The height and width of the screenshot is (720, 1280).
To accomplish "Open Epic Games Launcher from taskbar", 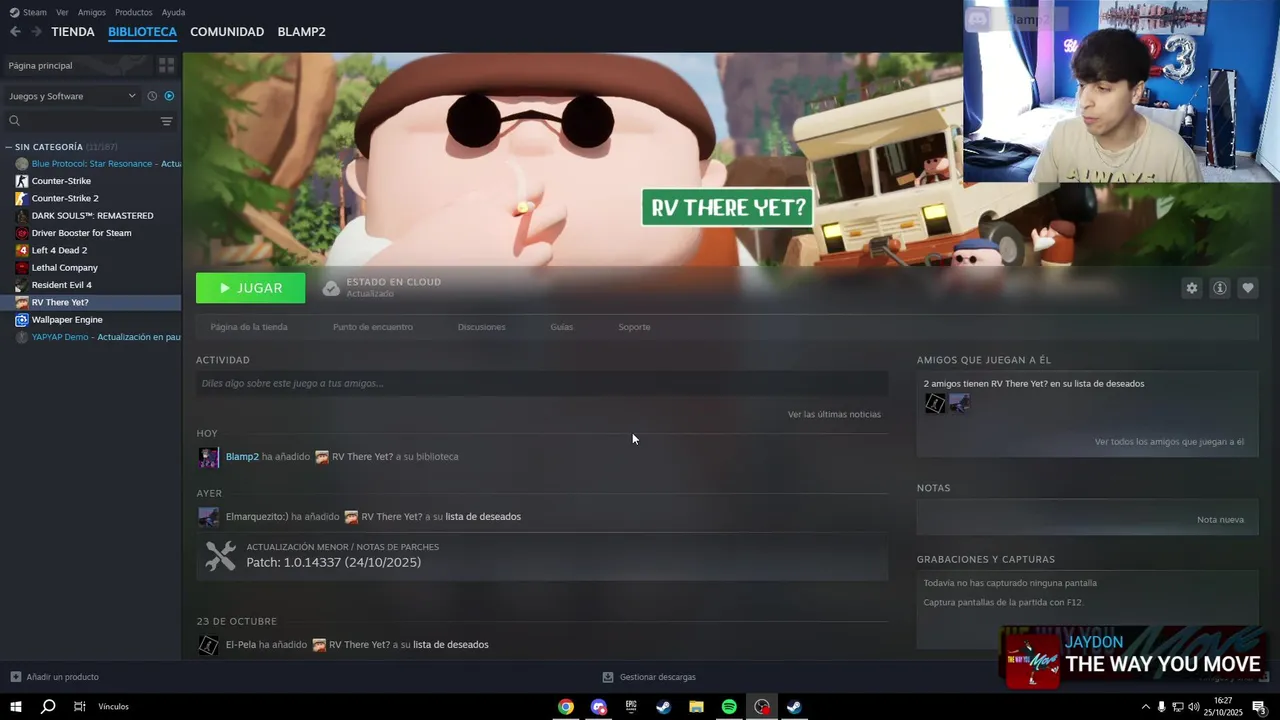I will click(631, 707).
